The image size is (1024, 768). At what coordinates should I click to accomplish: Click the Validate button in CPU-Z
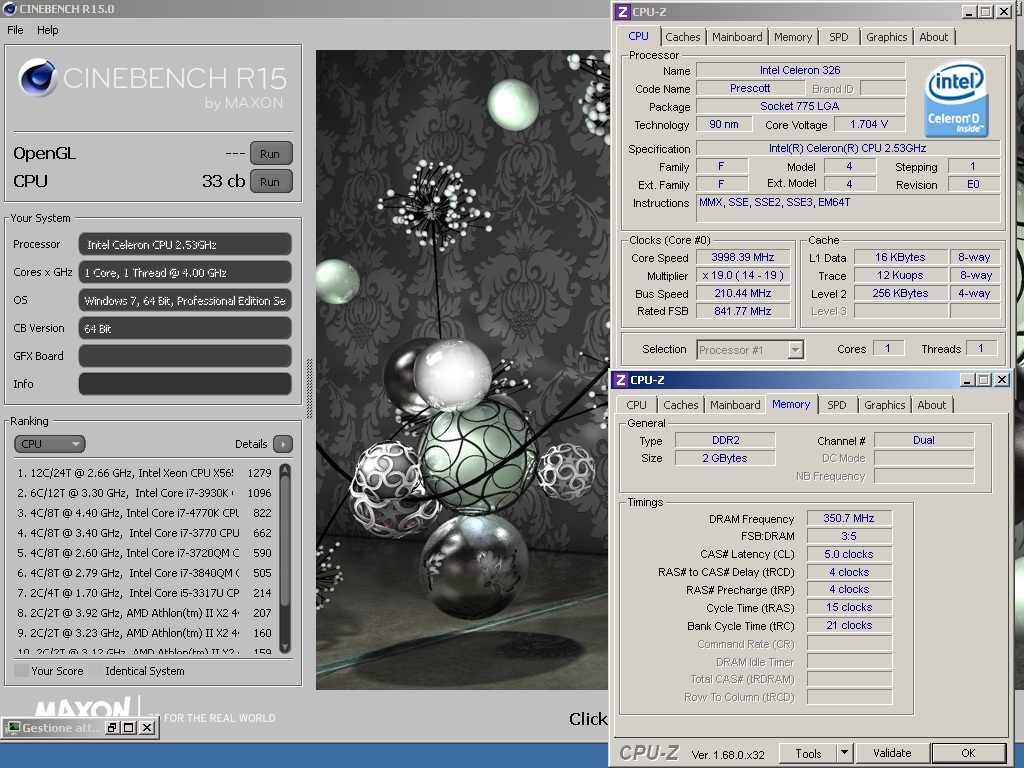tap(892, 753)
